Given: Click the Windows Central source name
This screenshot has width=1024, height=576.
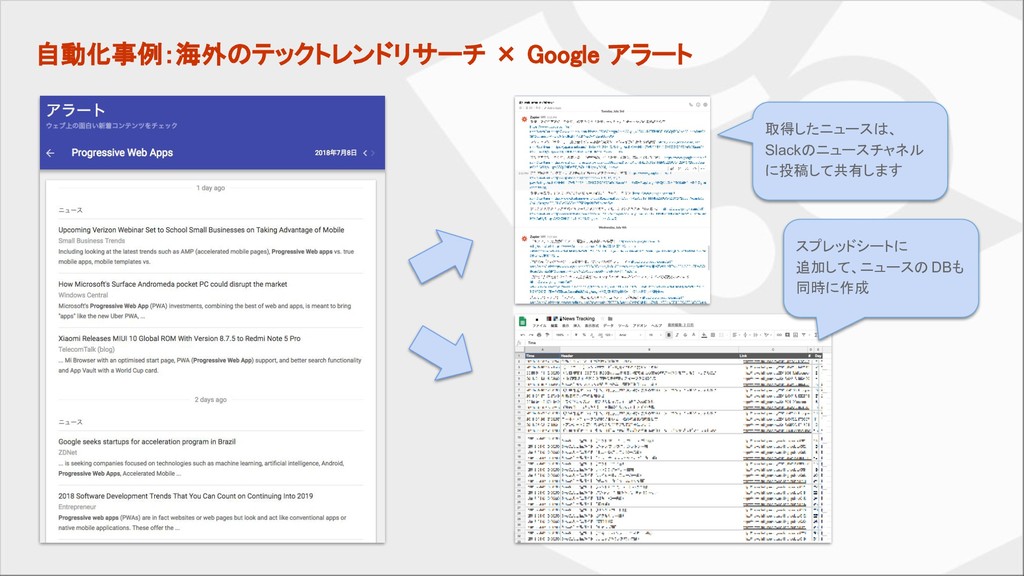Looking at the screenshot, I should point(83,295).
